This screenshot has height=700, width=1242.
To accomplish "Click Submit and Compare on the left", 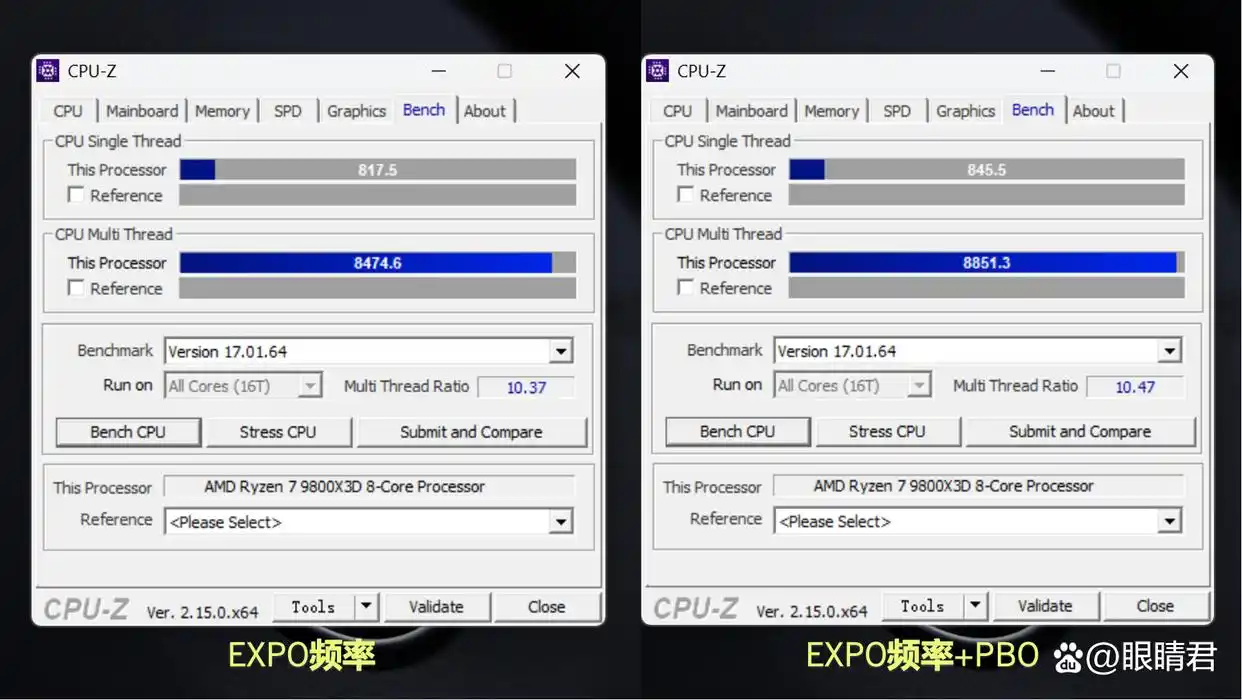I will (472, 431).
